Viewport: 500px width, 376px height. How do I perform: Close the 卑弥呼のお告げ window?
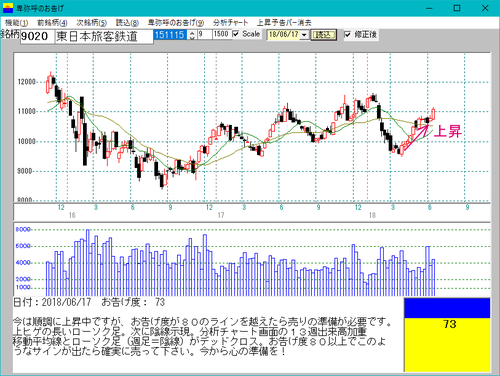485,8
